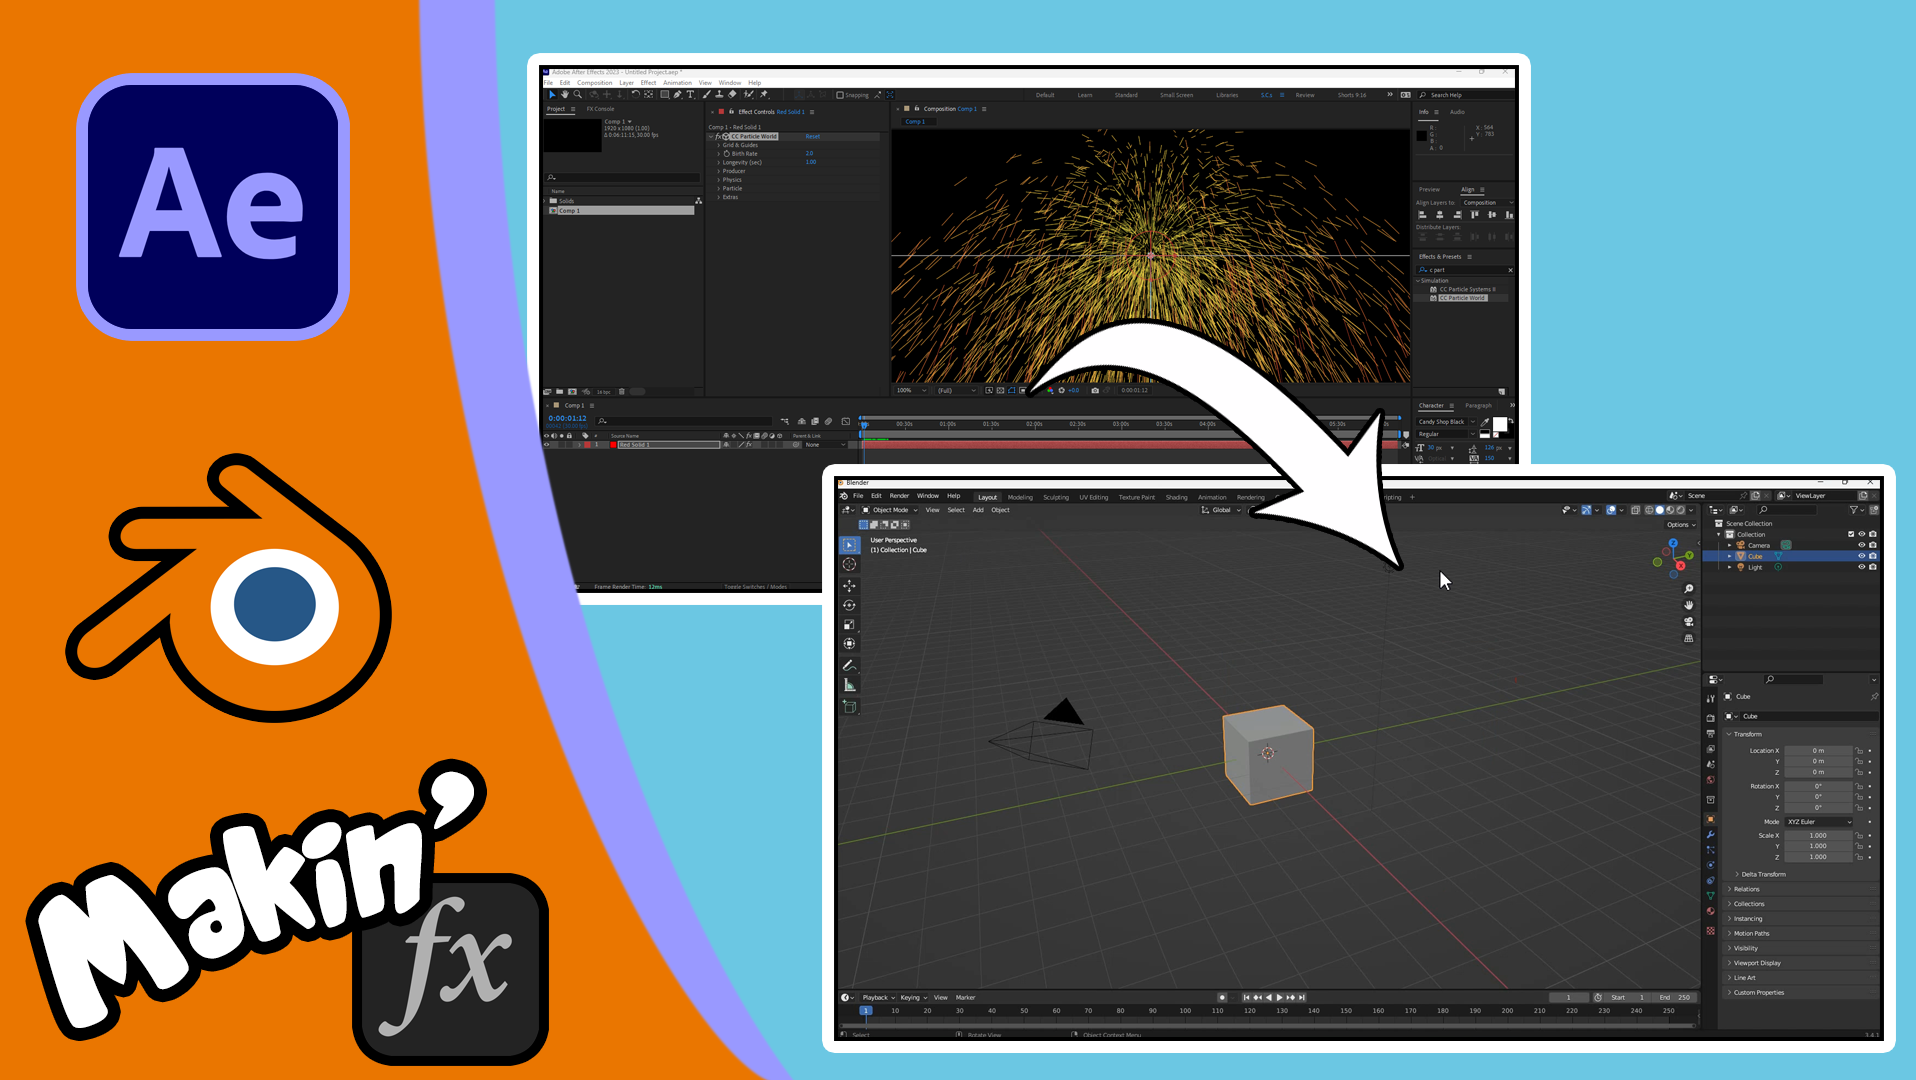Viewport: 1916px width, 1080px height.
Task: Toggle Scale X lock in Blender
Action: tap(1860, 836)
